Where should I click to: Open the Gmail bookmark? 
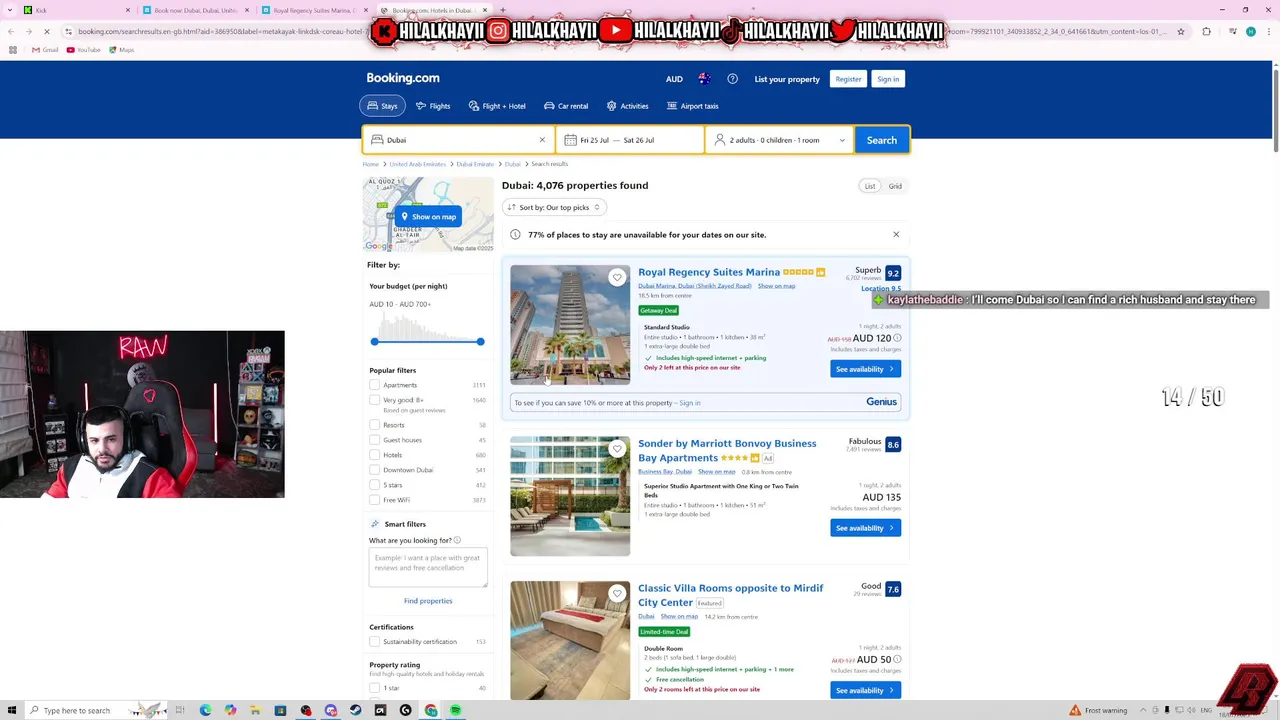pyautogui.click(x=45, y=50)
